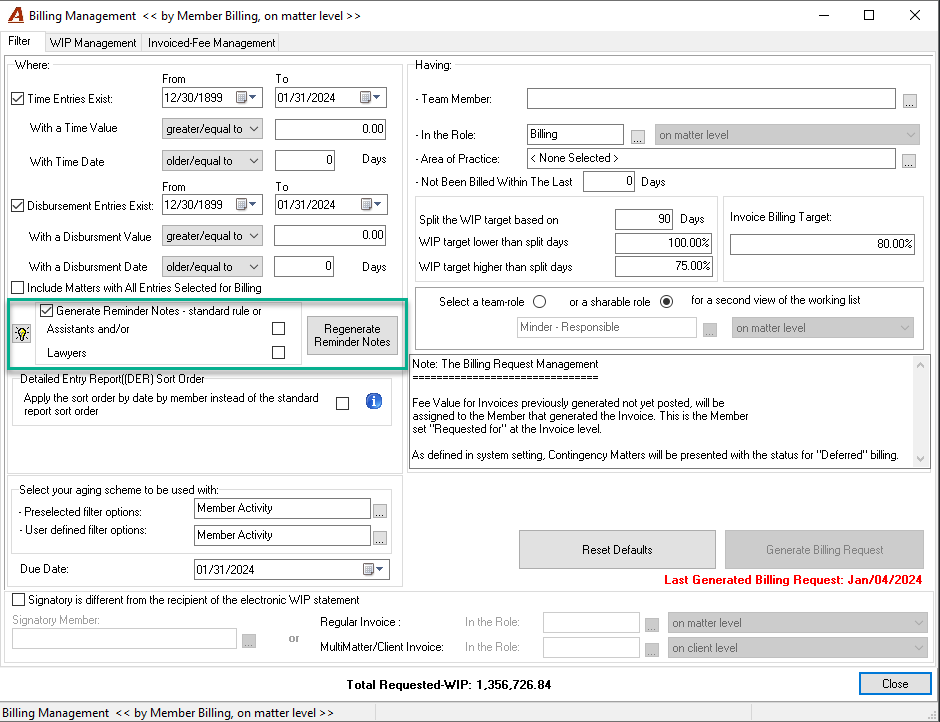Check the Assistants and/or checkbox

(278, 329)
